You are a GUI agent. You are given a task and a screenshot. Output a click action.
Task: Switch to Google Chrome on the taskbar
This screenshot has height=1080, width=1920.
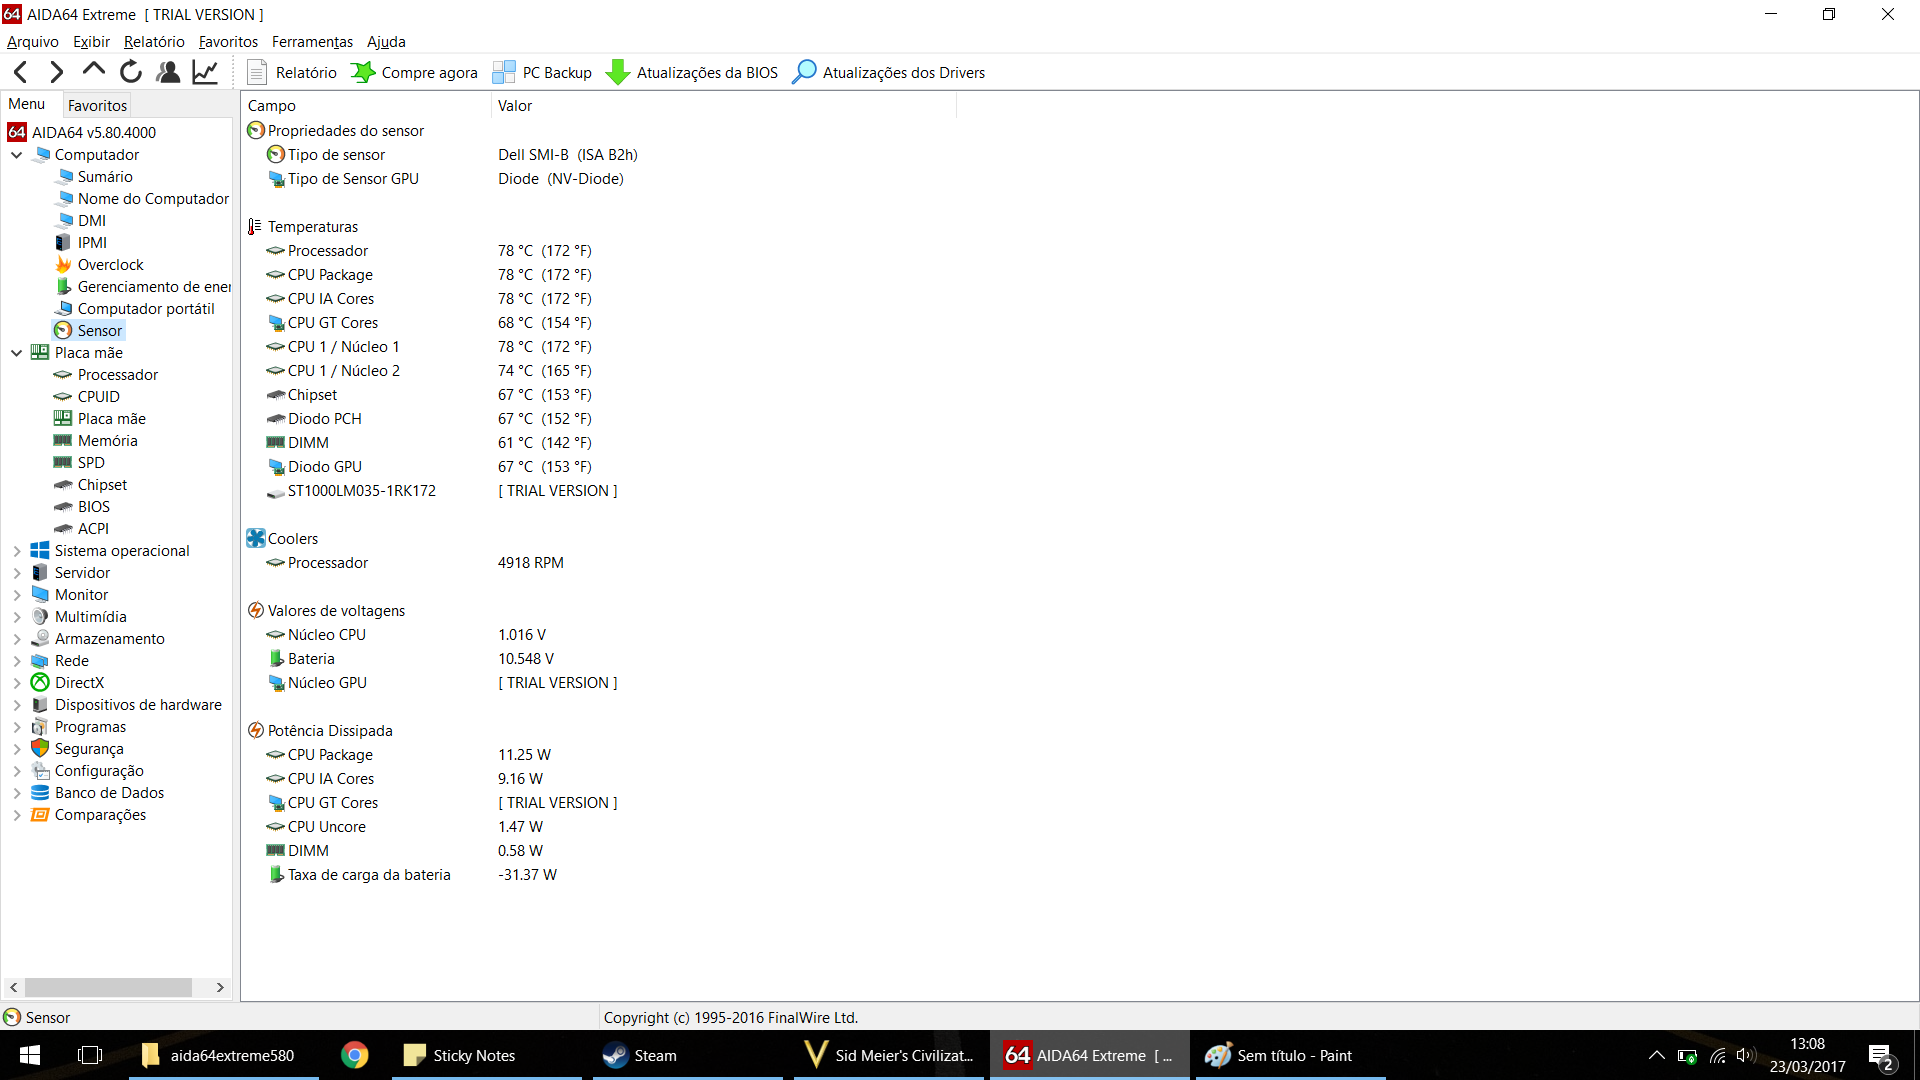[355, 1055]
